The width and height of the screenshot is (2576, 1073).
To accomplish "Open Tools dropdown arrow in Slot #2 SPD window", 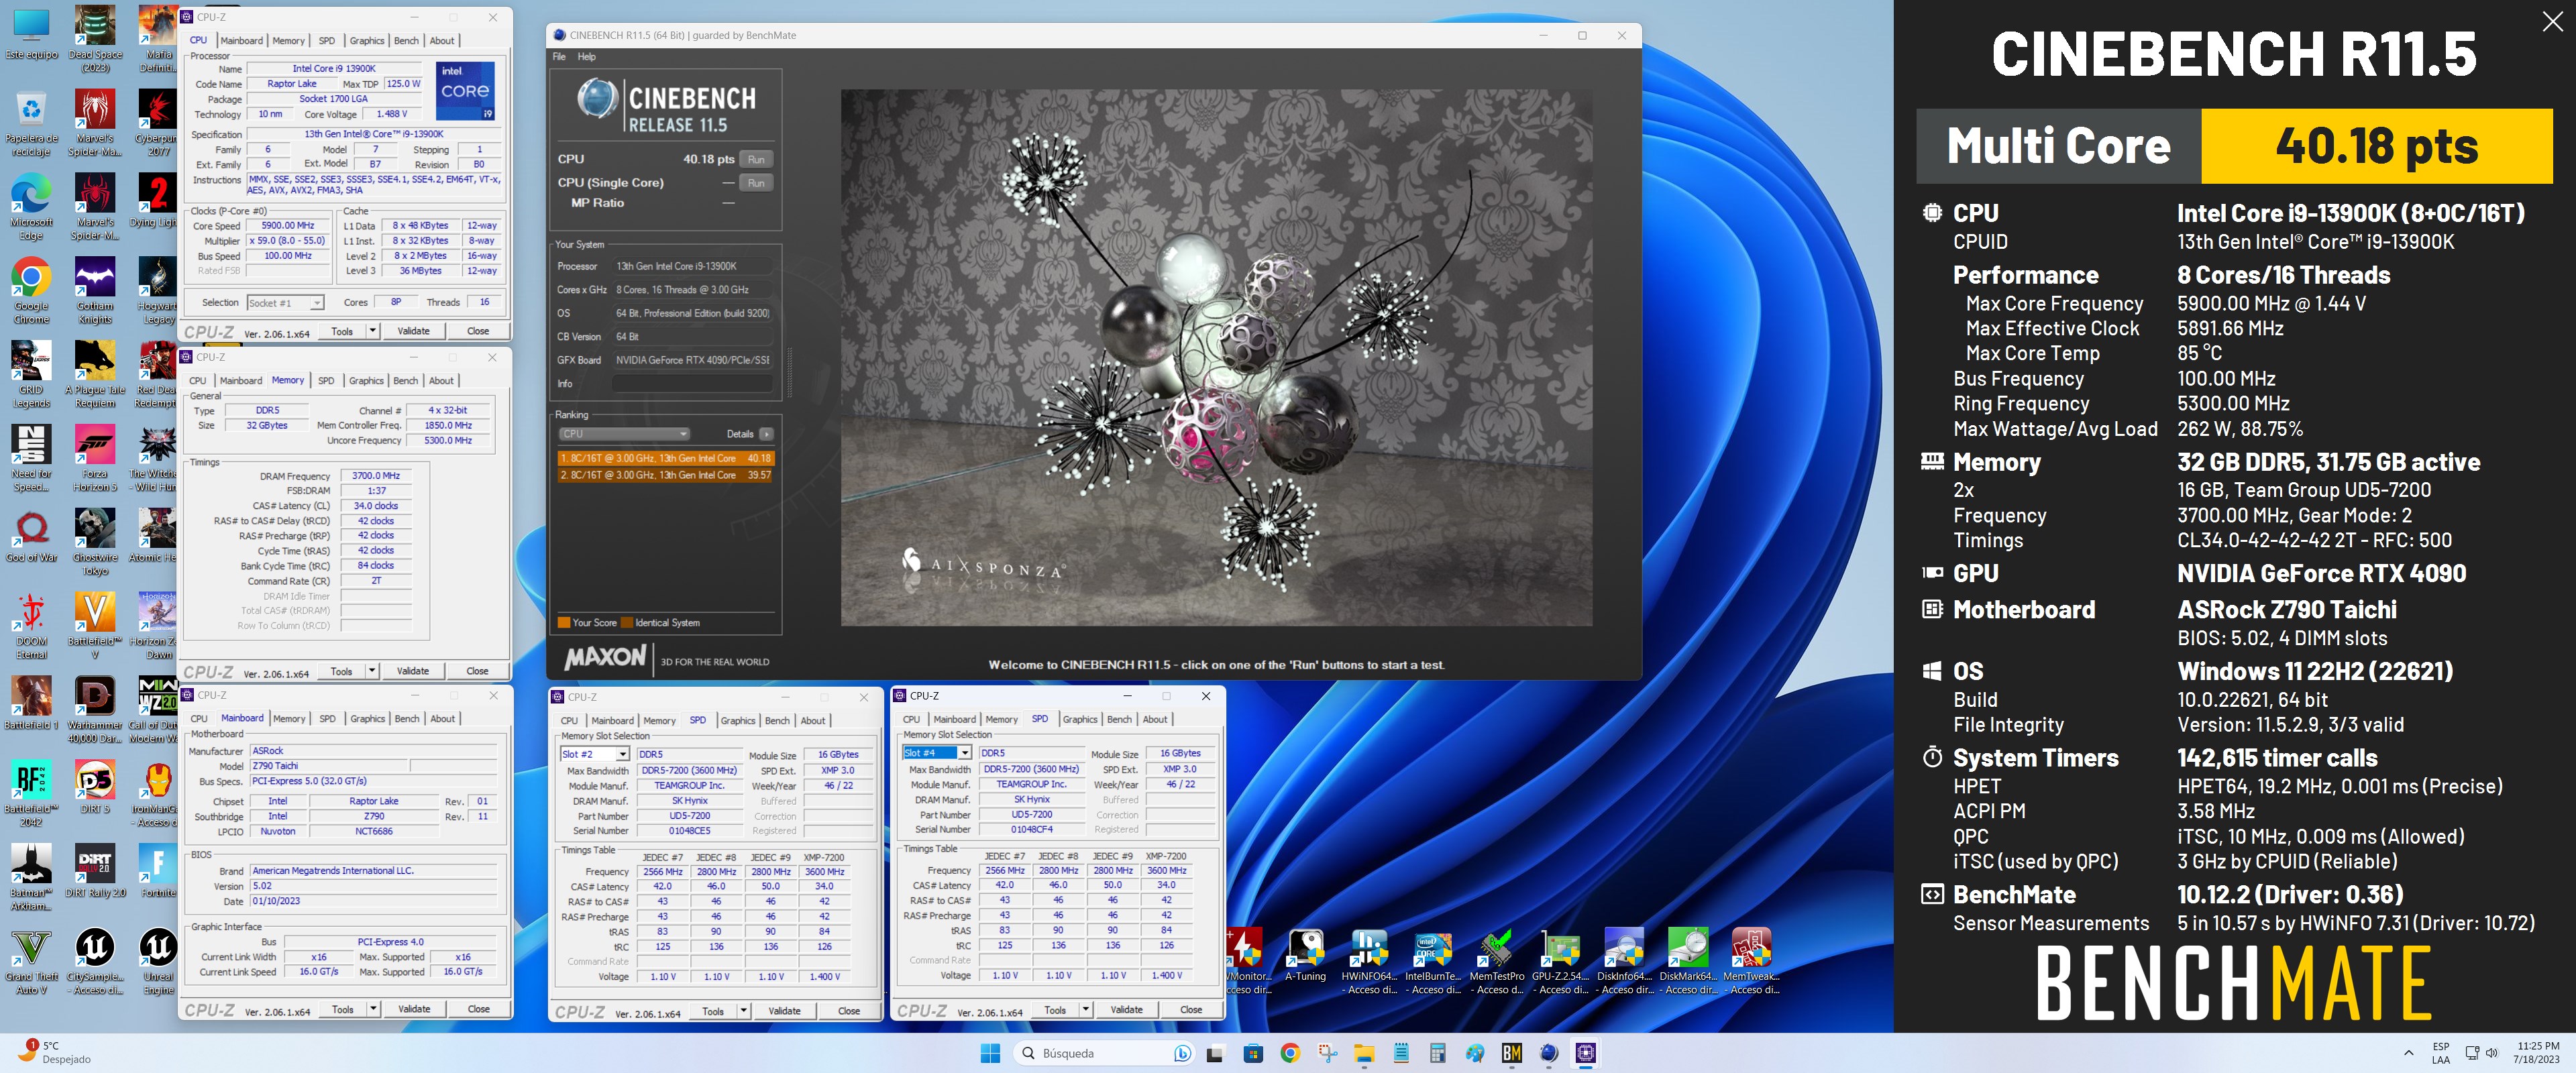I will [743, 1011].
